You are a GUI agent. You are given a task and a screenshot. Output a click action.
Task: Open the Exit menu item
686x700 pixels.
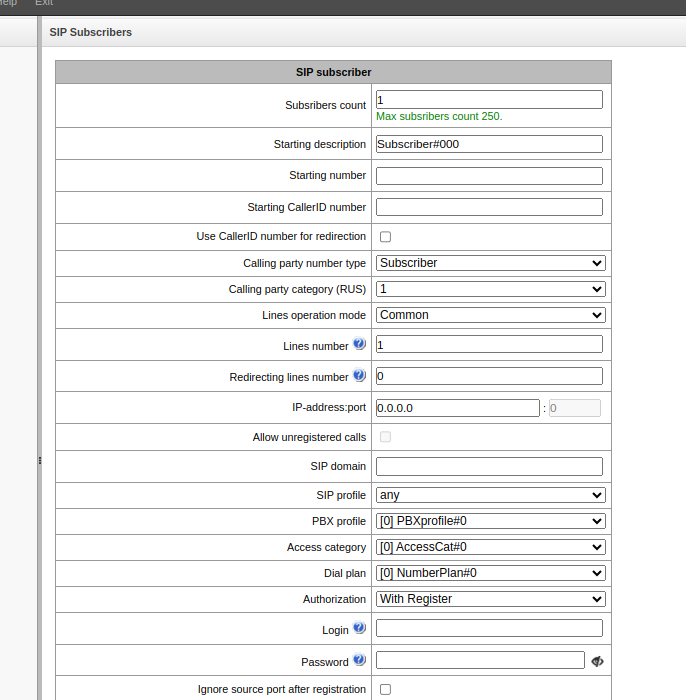tap(44, 3)
